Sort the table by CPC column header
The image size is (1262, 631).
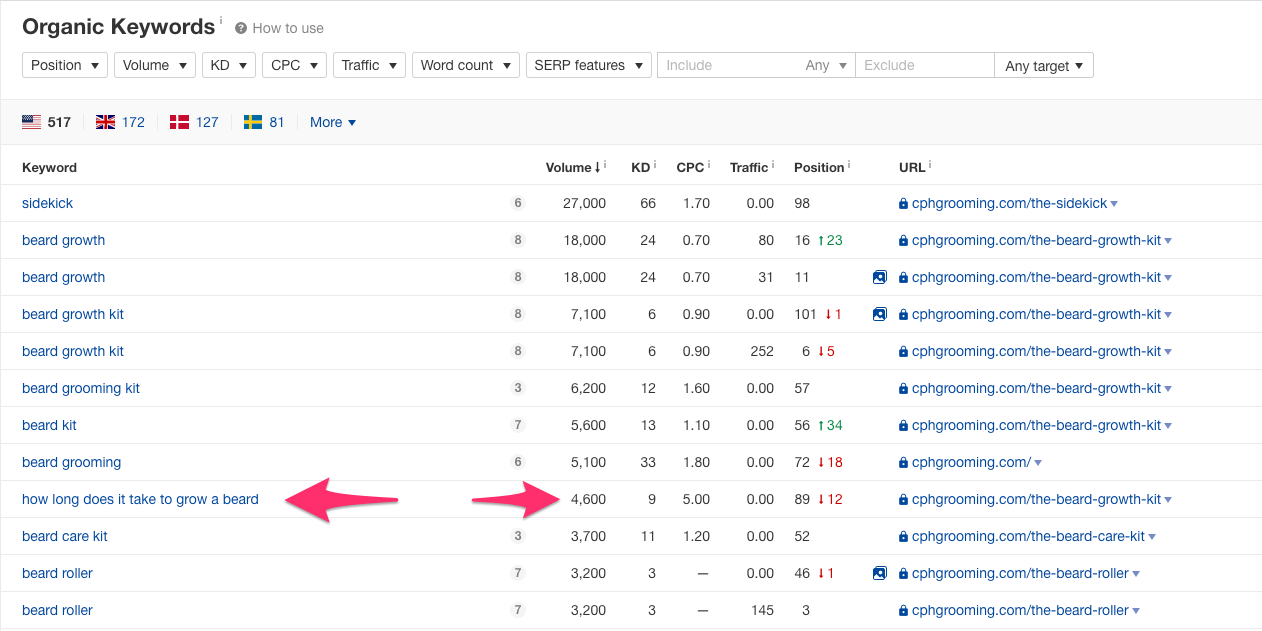(690, 167)
